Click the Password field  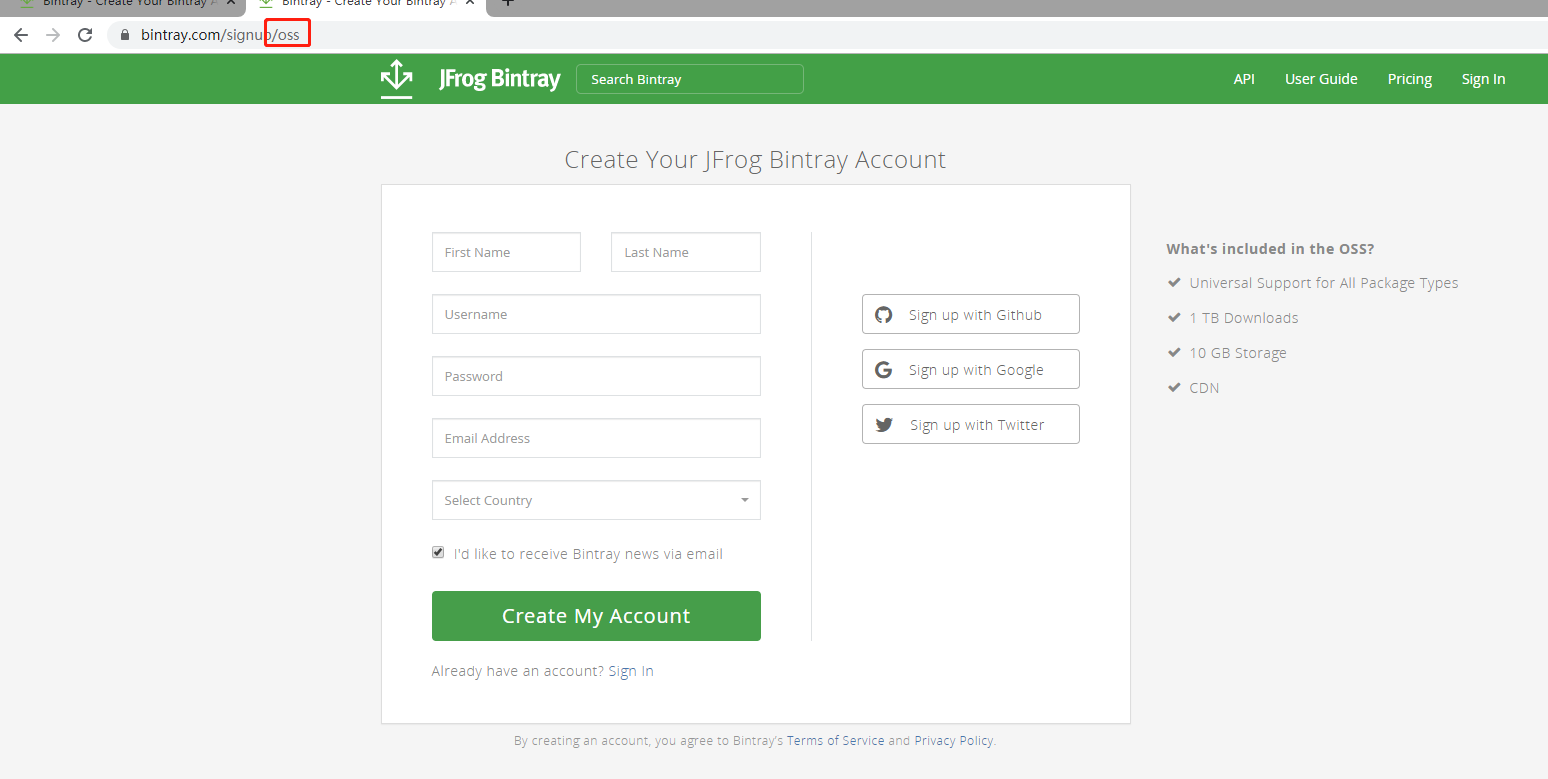pos(596,376)
